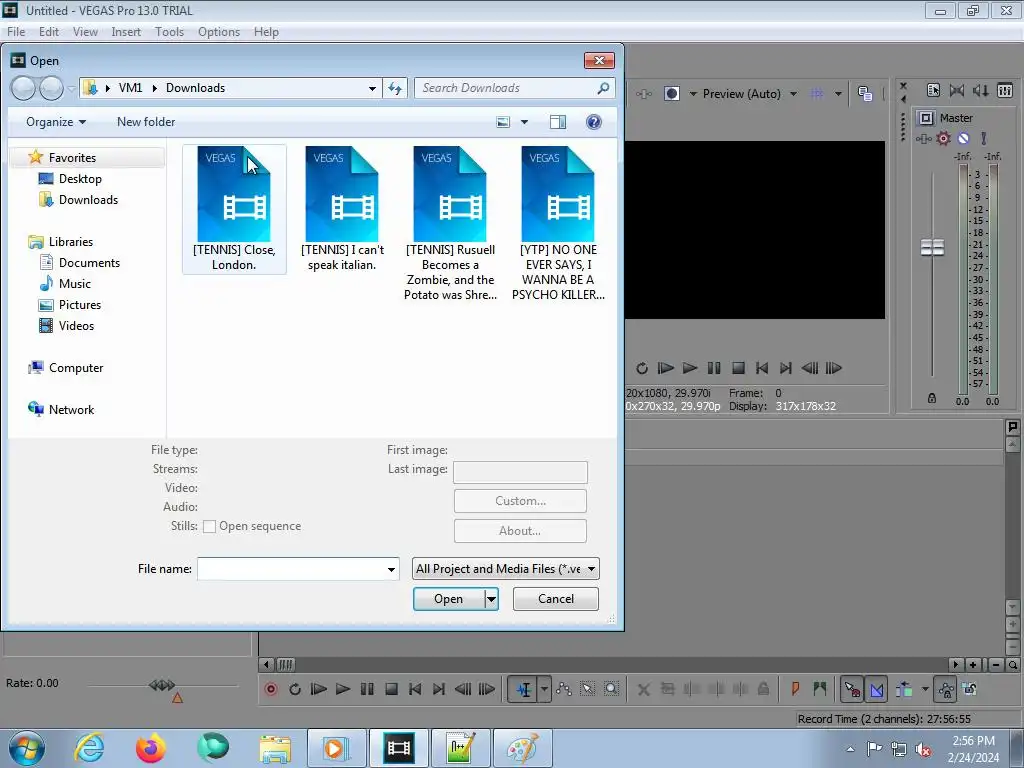
Task: Open the Edit menu
Action: click(x=48, y=32)
